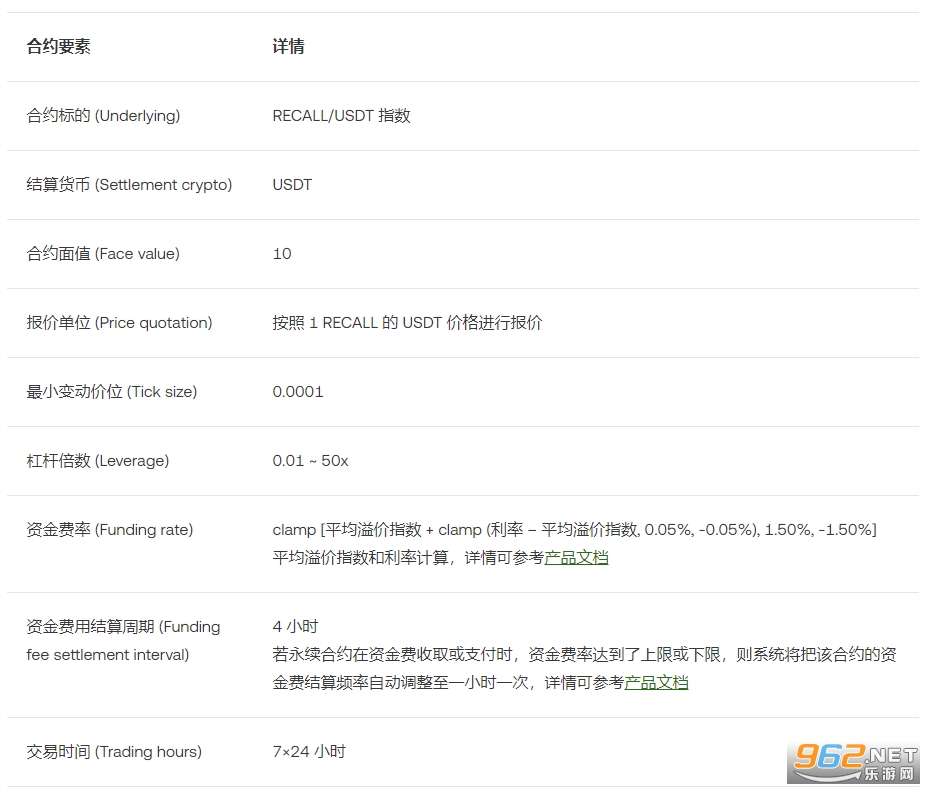Open 产品文档 link in settlement interval row
926x790 pixels.
(656, 683)
